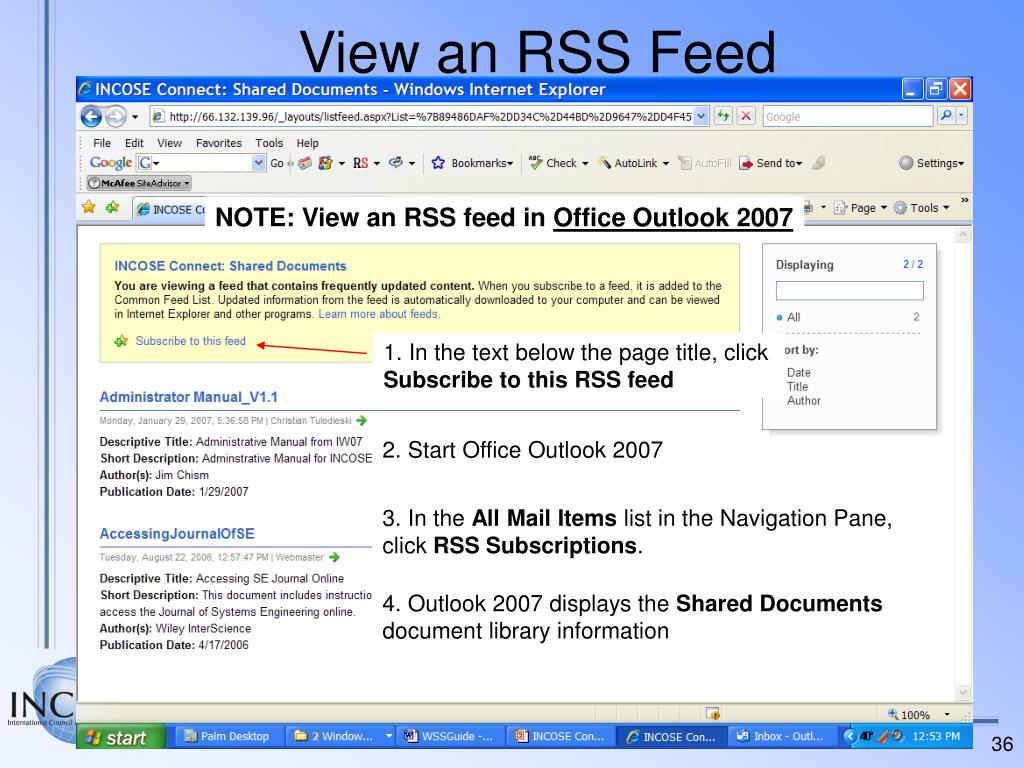Click the Send to toolbar button

click(x=771, y=163)
